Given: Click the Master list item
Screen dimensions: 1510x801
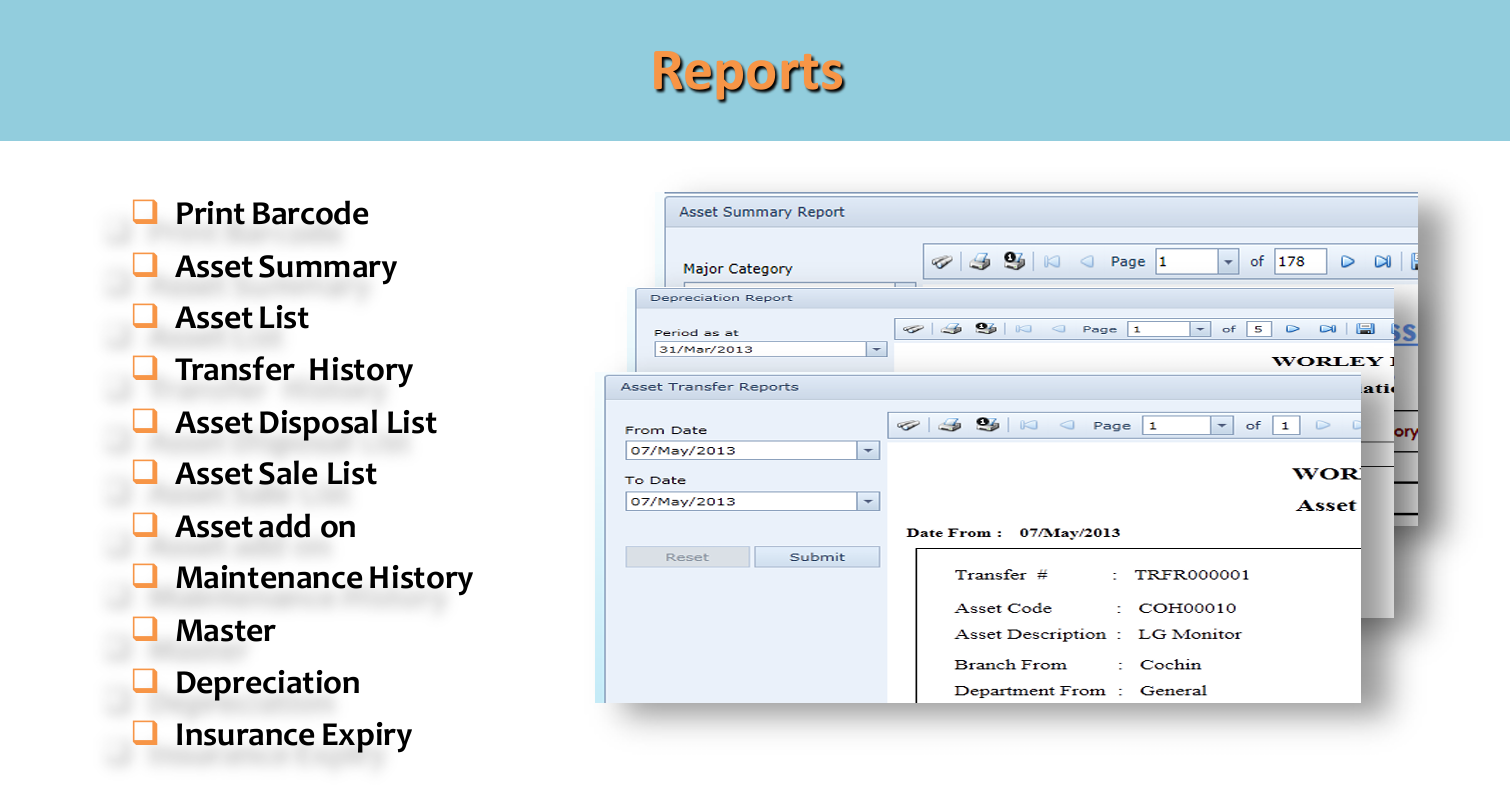Looking at the screenshot, I should click(225, 630).
